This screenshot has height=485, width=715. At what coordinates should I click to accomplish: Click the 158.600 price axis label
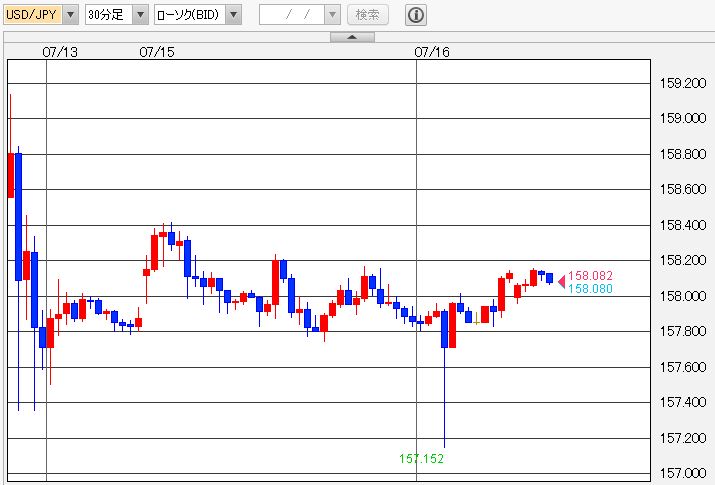click(683, 189)
